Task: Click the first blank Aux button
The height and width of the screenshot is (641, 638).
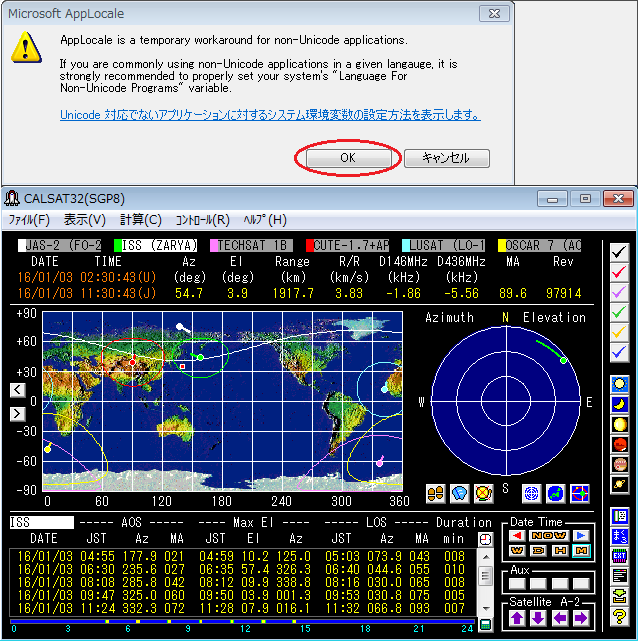Action: click(517, 584)
